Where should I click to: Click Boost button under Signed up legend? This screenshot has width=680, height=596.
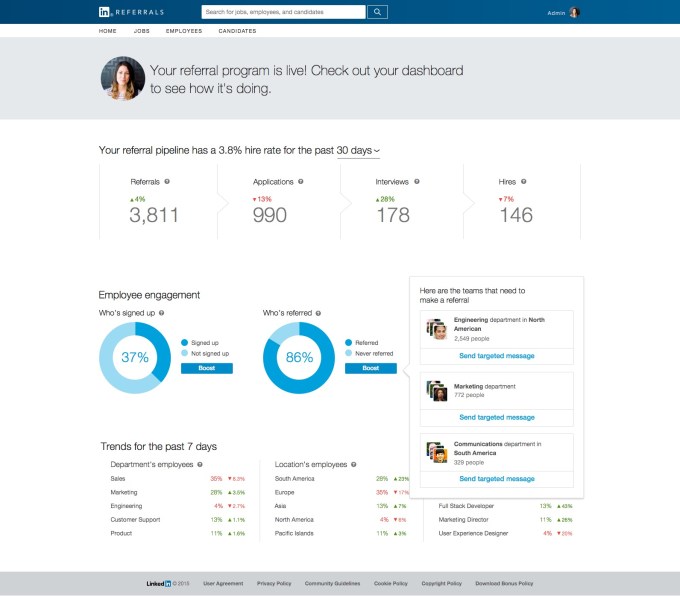pyautogui.click(x=206, y=368)
